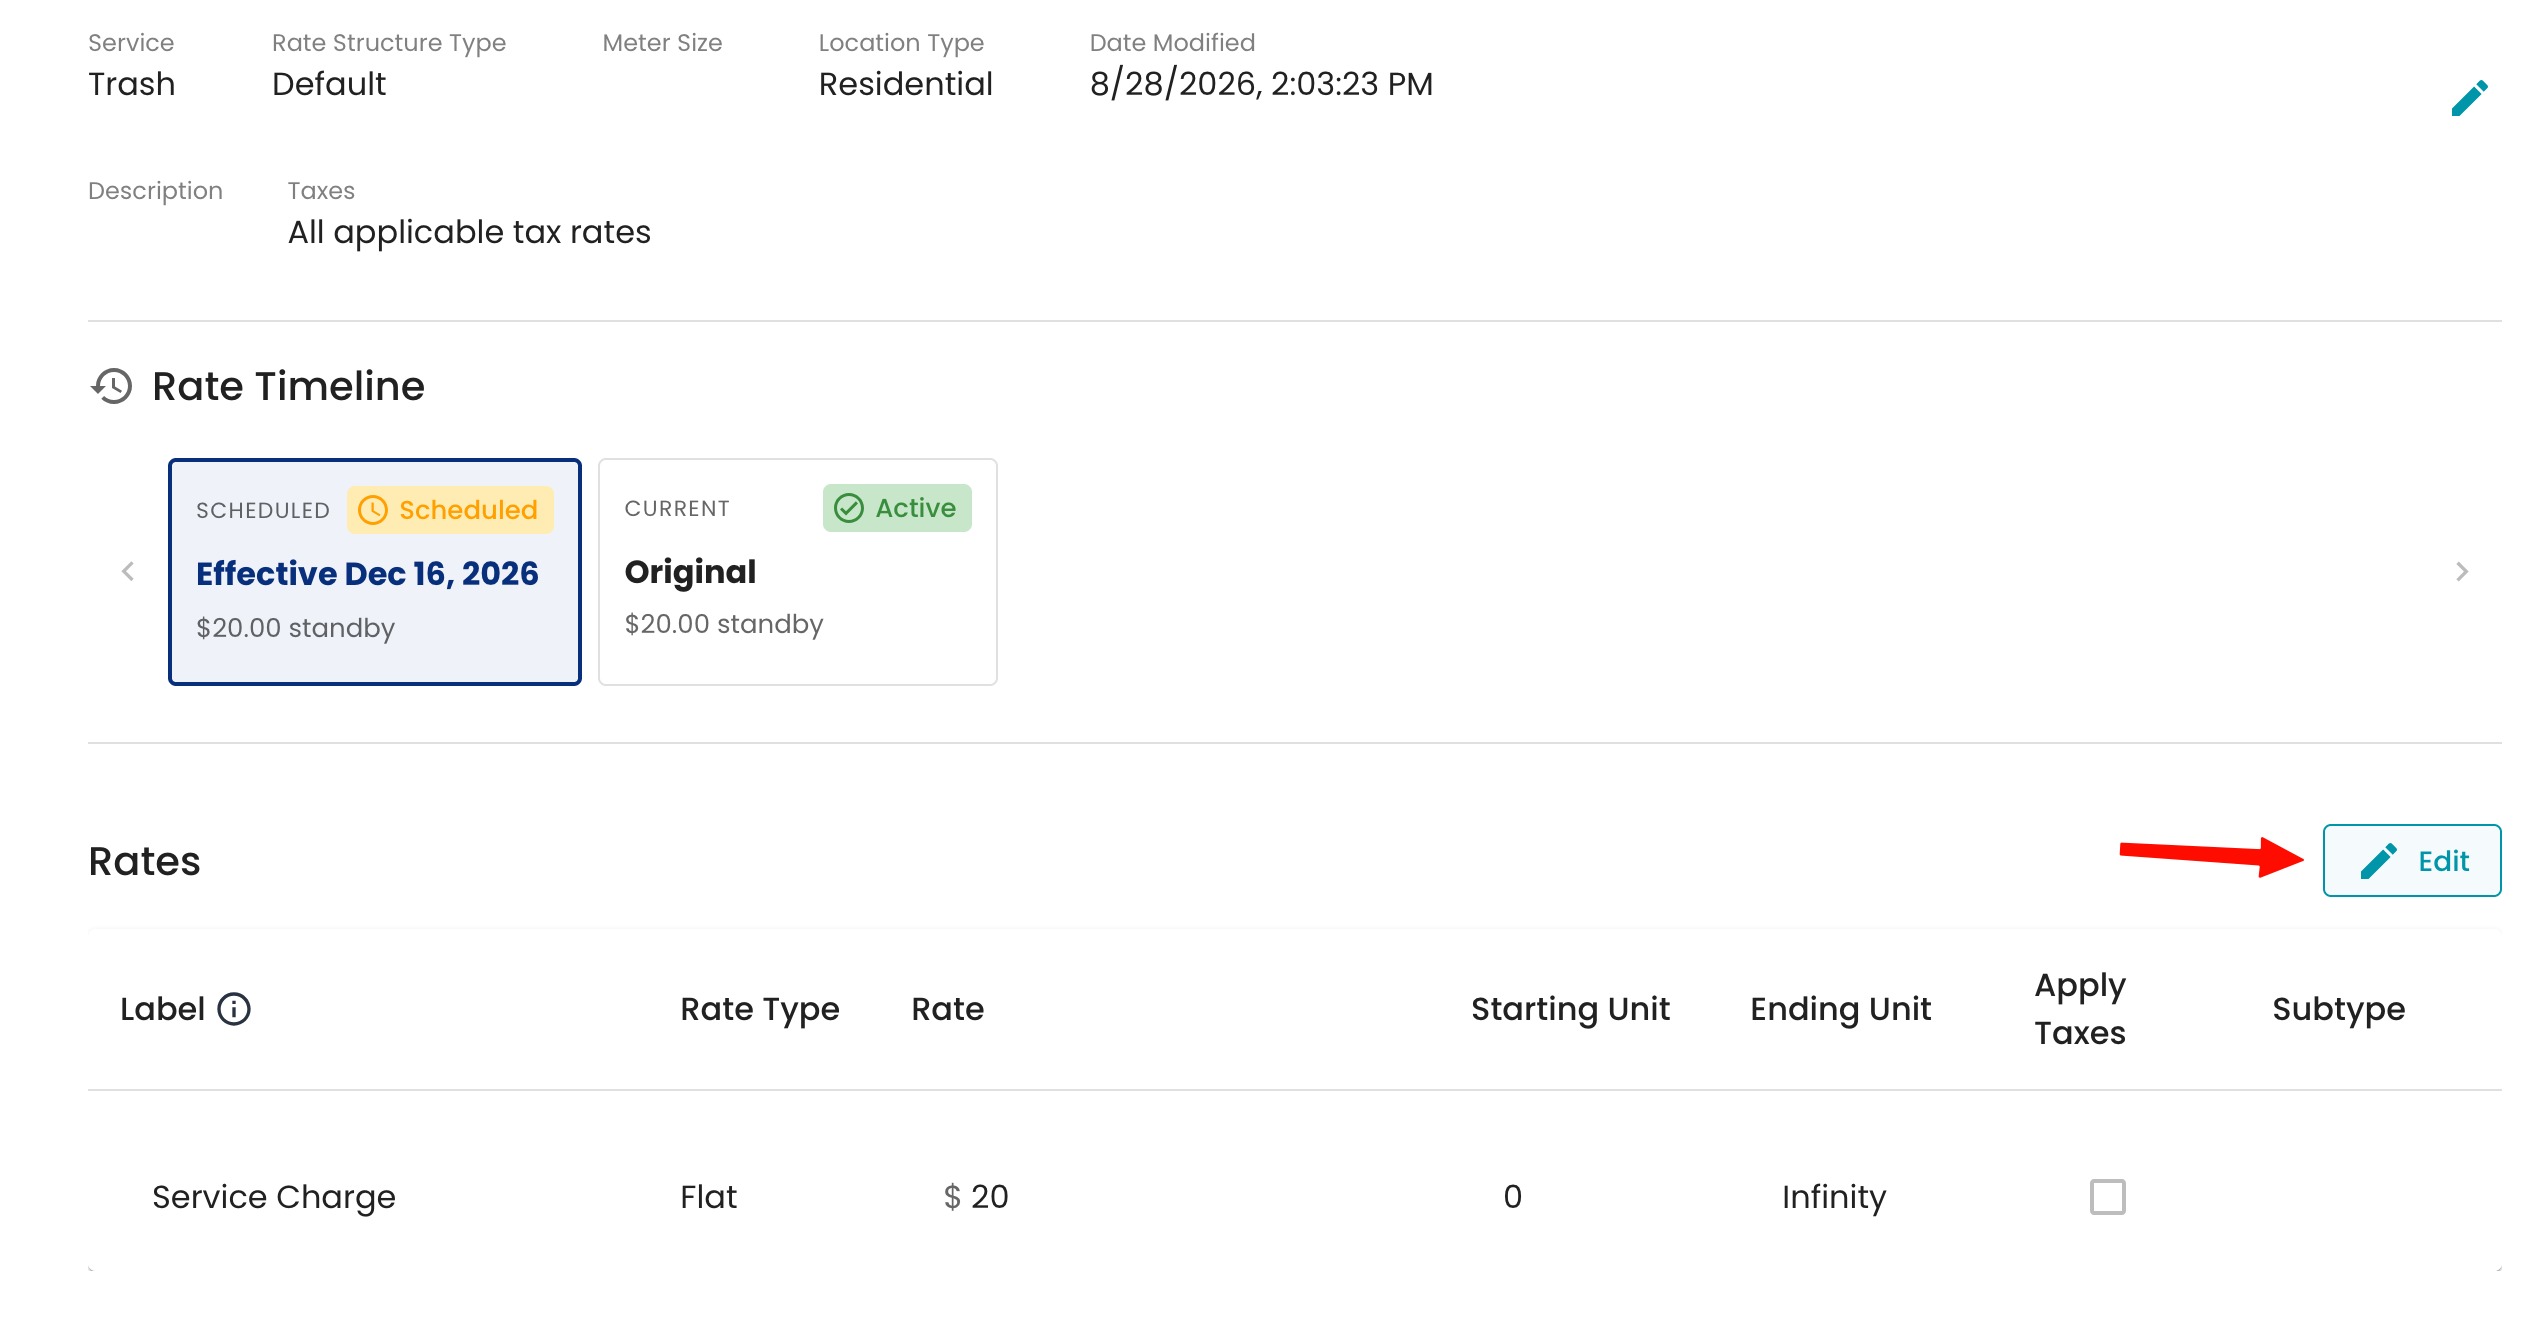Click the pencil icon beside Date Modified
This screenshot has width=2542, height=1342.
tap(2469, 98)
